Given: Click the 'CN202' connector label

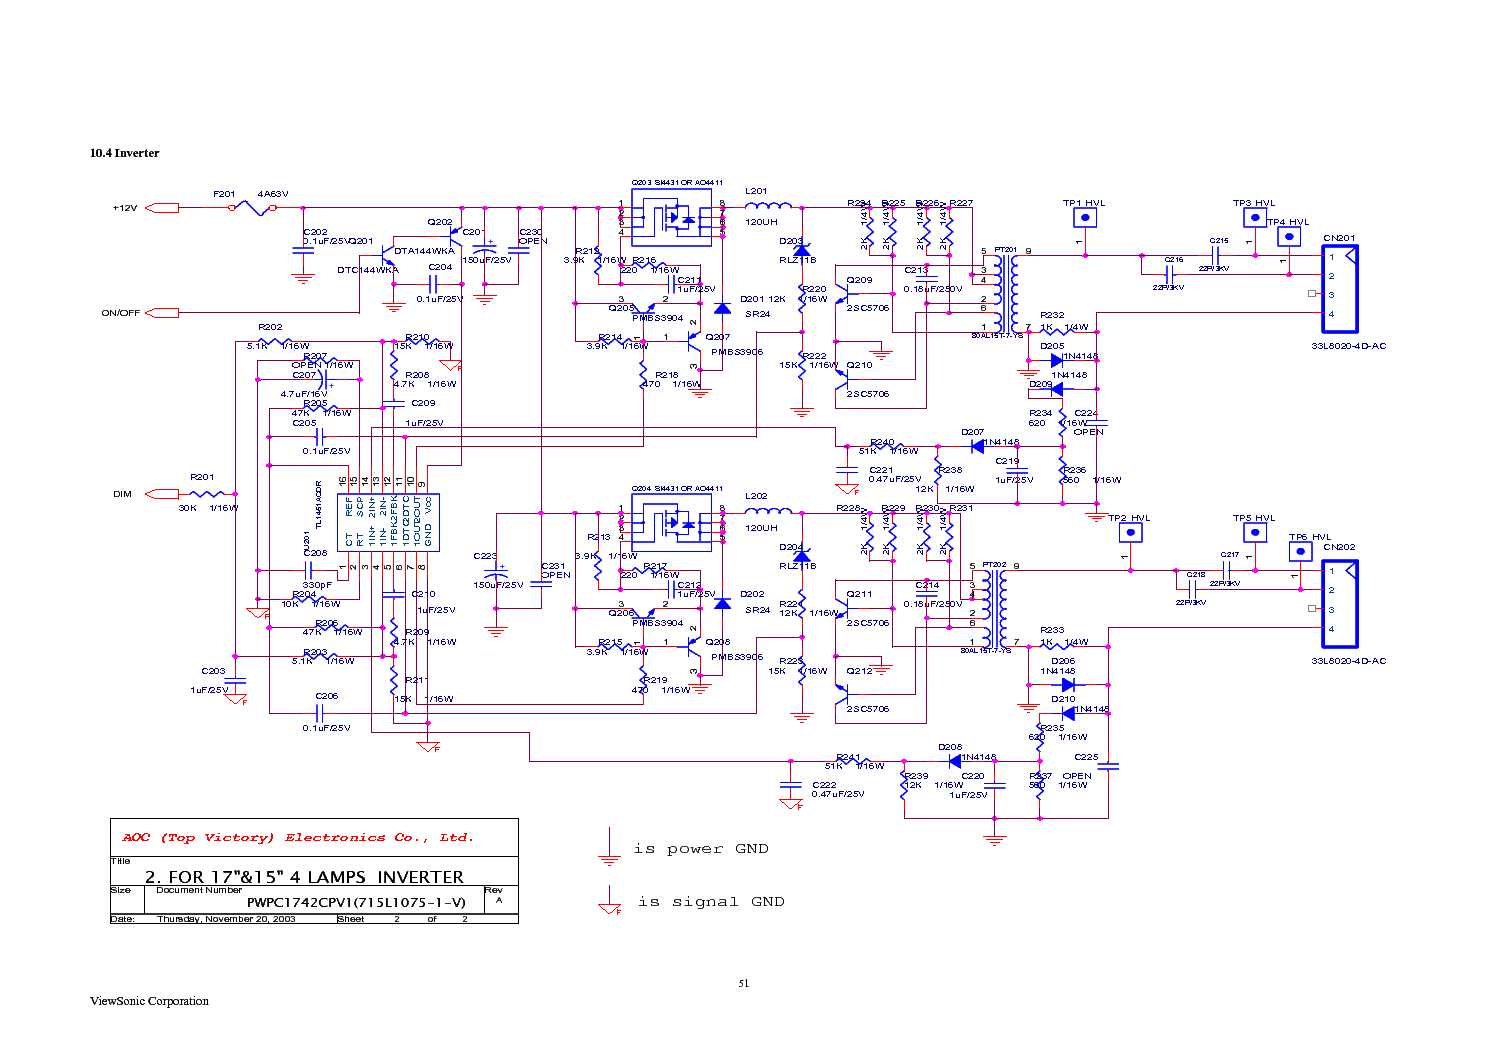Looking at the screenshot, I should [x=1340, y=547].
